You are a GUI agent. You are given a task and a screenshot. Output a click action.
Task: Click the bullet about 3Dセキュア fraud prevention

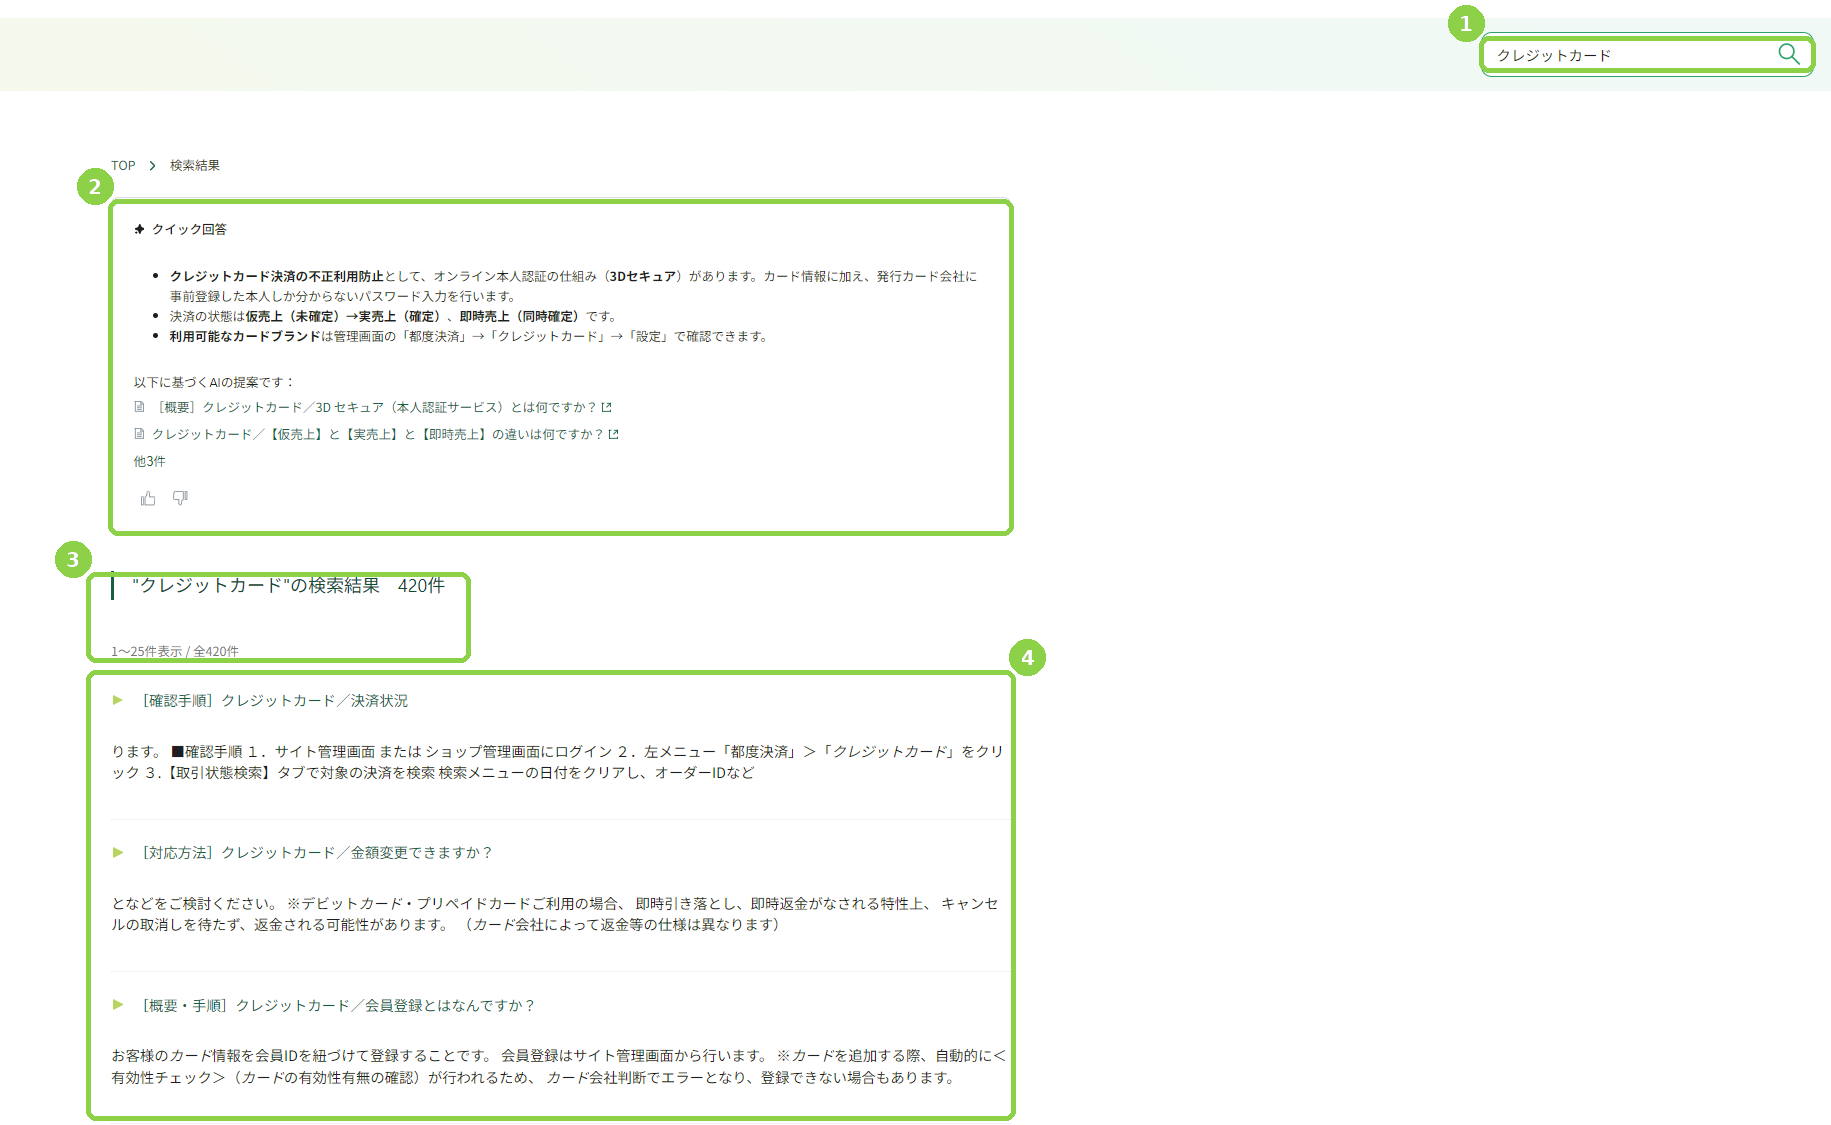pyautogui.click(x=573, y=286)
